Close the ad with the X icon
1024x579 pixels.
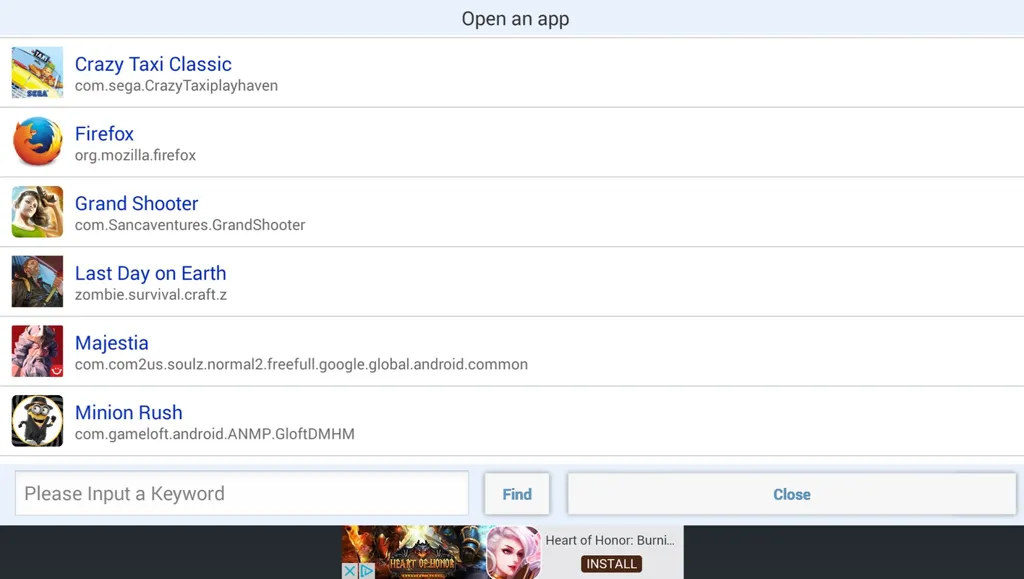(x=350, y=571)
